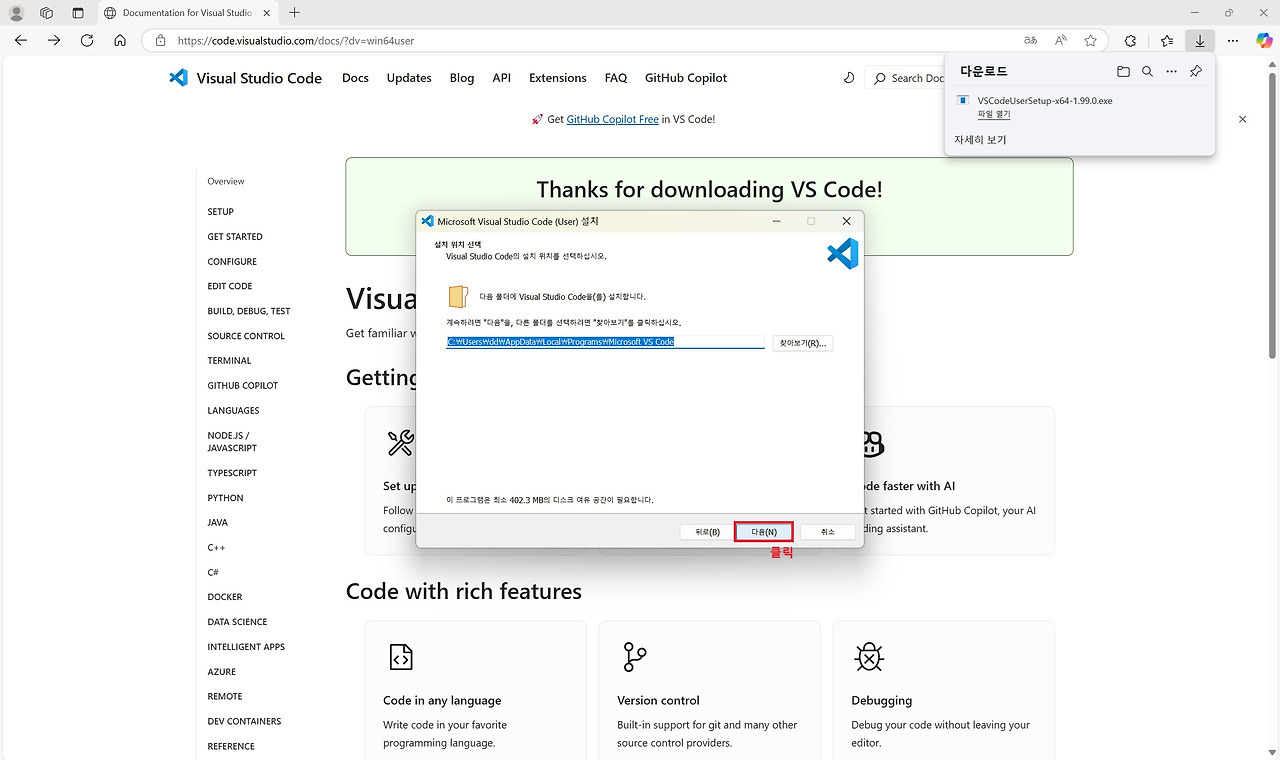Click the branch icon above Version control

click(x=634, y=657)
